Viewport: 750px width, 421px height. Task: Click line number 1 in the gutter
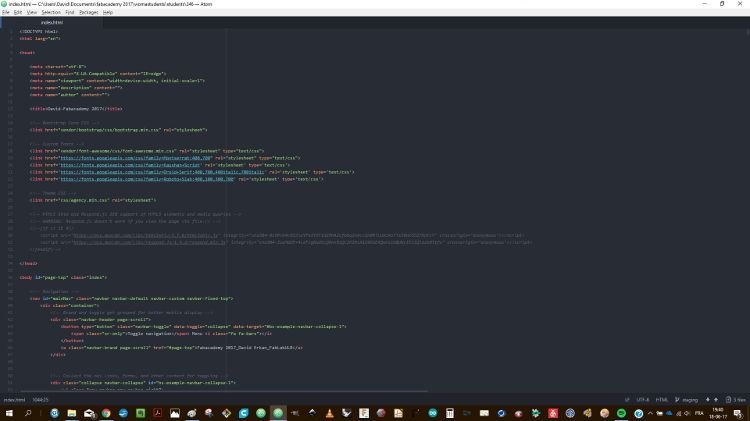[11, 32]
